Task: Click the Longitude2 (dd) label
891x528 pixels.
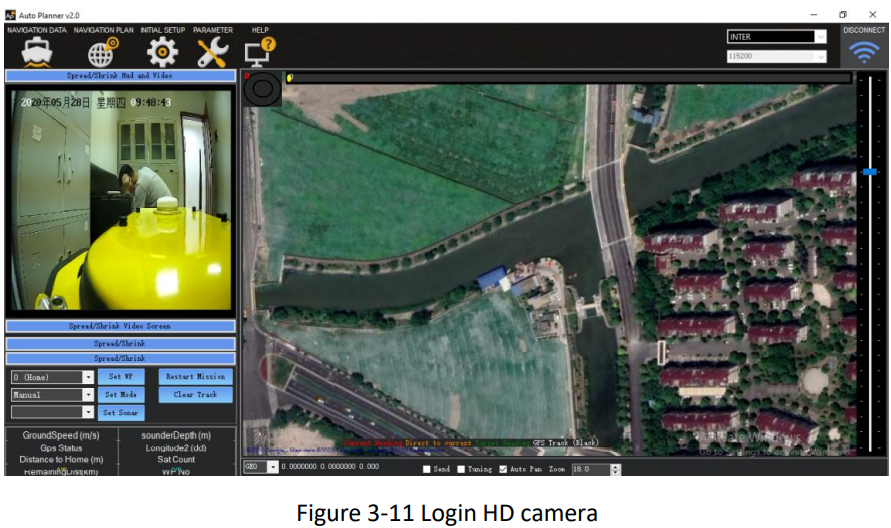Action: (x=176, y=448)
